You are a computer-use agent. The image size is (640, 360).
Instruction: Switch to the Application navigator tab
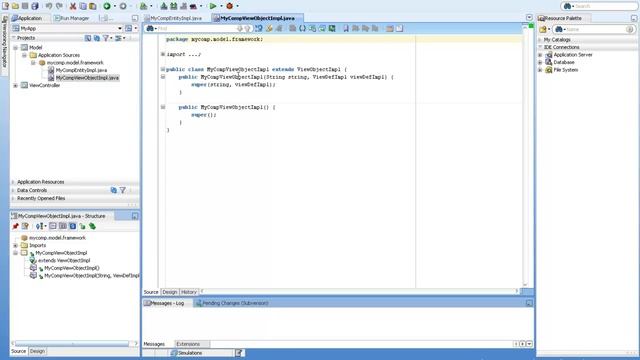[x=27, y=18]
